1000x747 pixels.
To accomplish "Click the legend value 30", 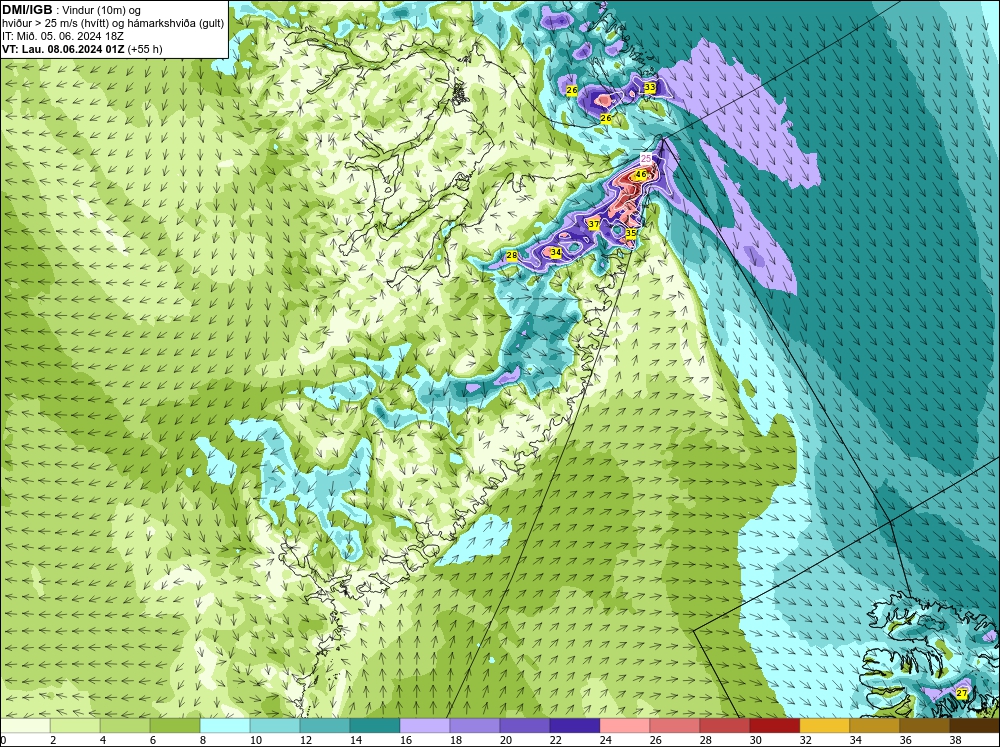I will [756, 741].
